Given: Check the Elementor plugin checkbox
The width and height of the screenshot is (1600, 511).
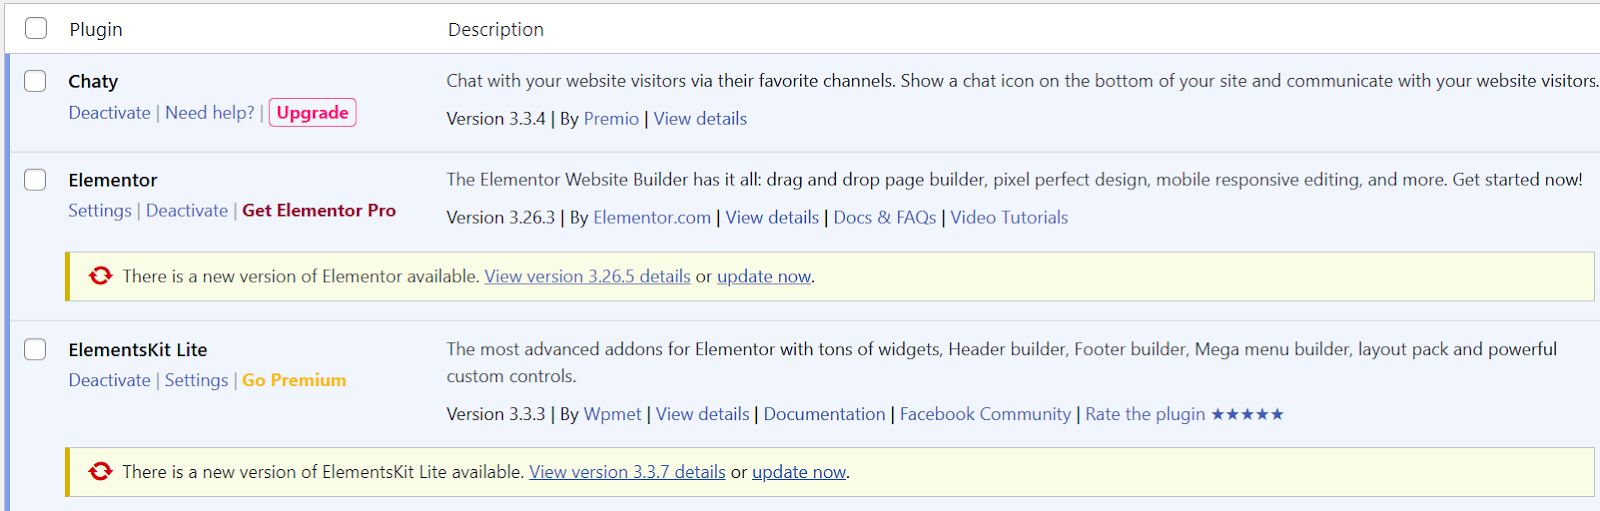Looking at the screenshot, I should pos(35,180).
